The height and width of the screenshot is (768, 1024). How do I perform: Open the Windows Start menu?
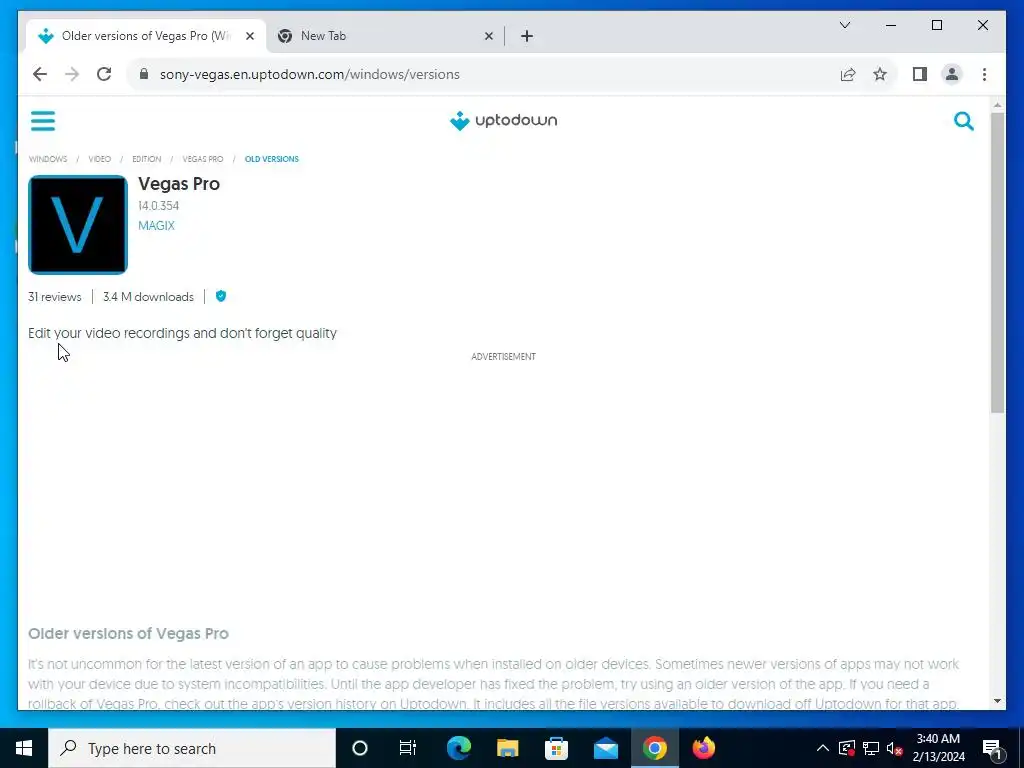24,748
